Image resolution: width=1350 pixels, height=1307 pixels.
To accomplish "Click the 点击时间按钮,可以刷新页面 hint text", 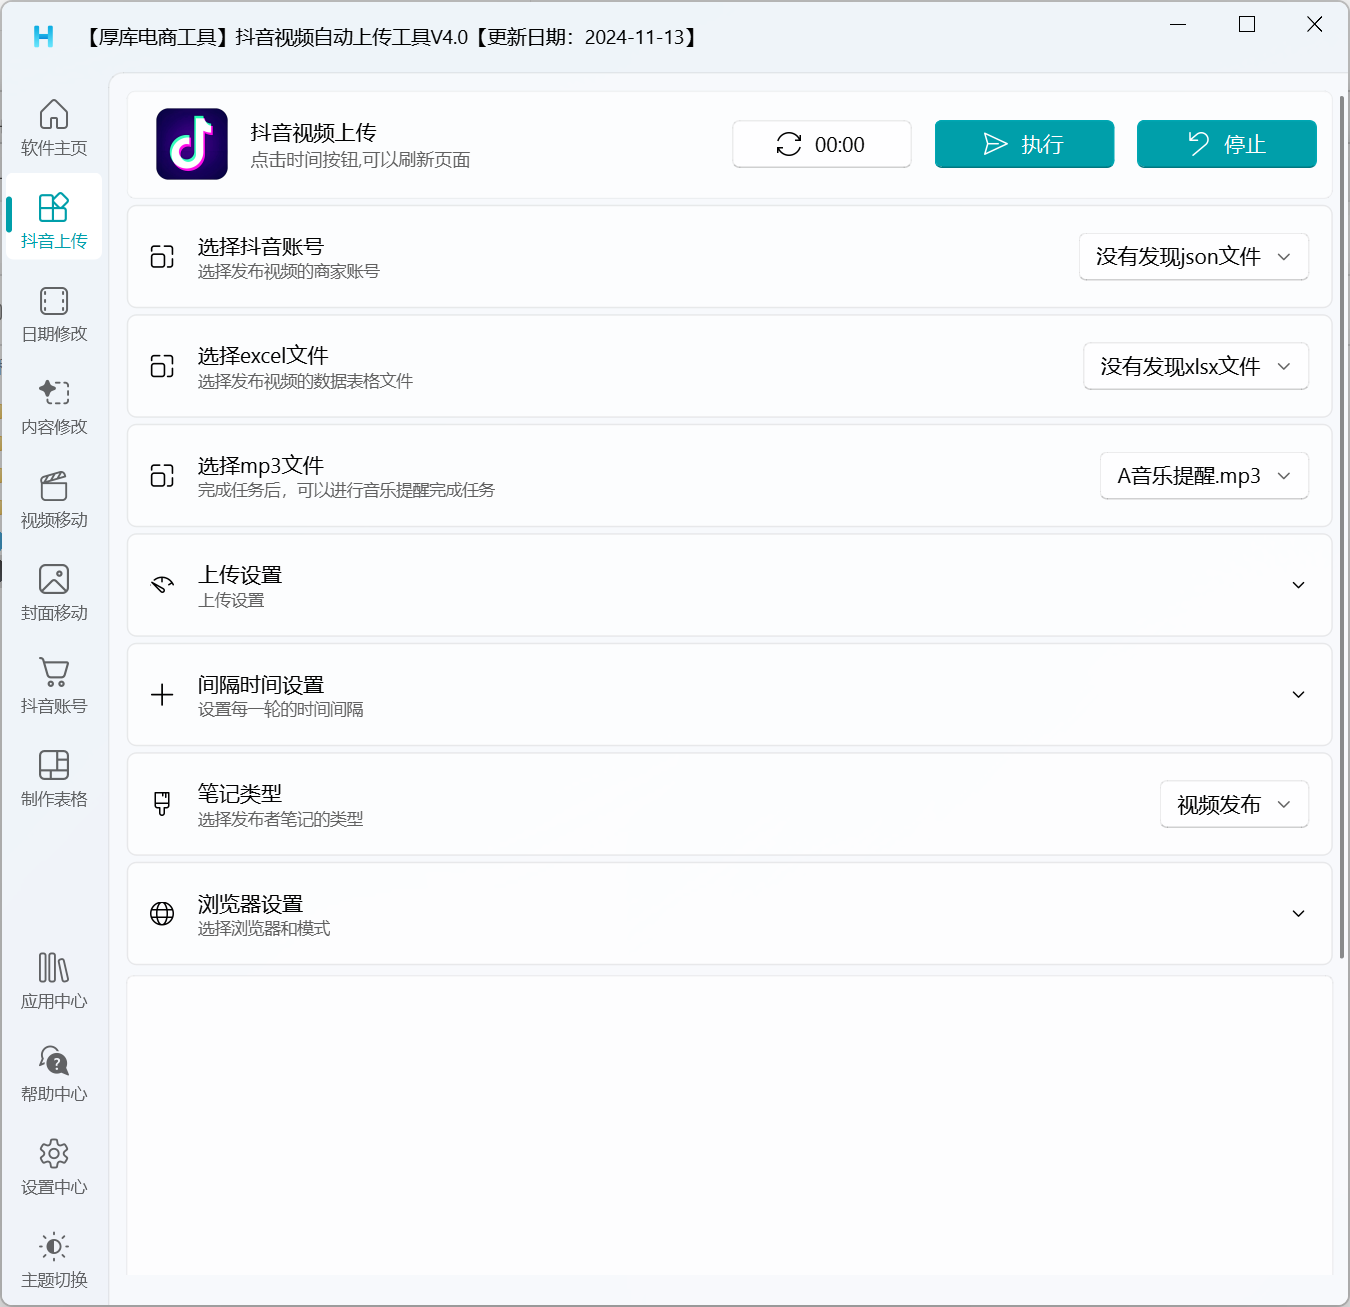I will pyautogui.click(x=360, y=160).
